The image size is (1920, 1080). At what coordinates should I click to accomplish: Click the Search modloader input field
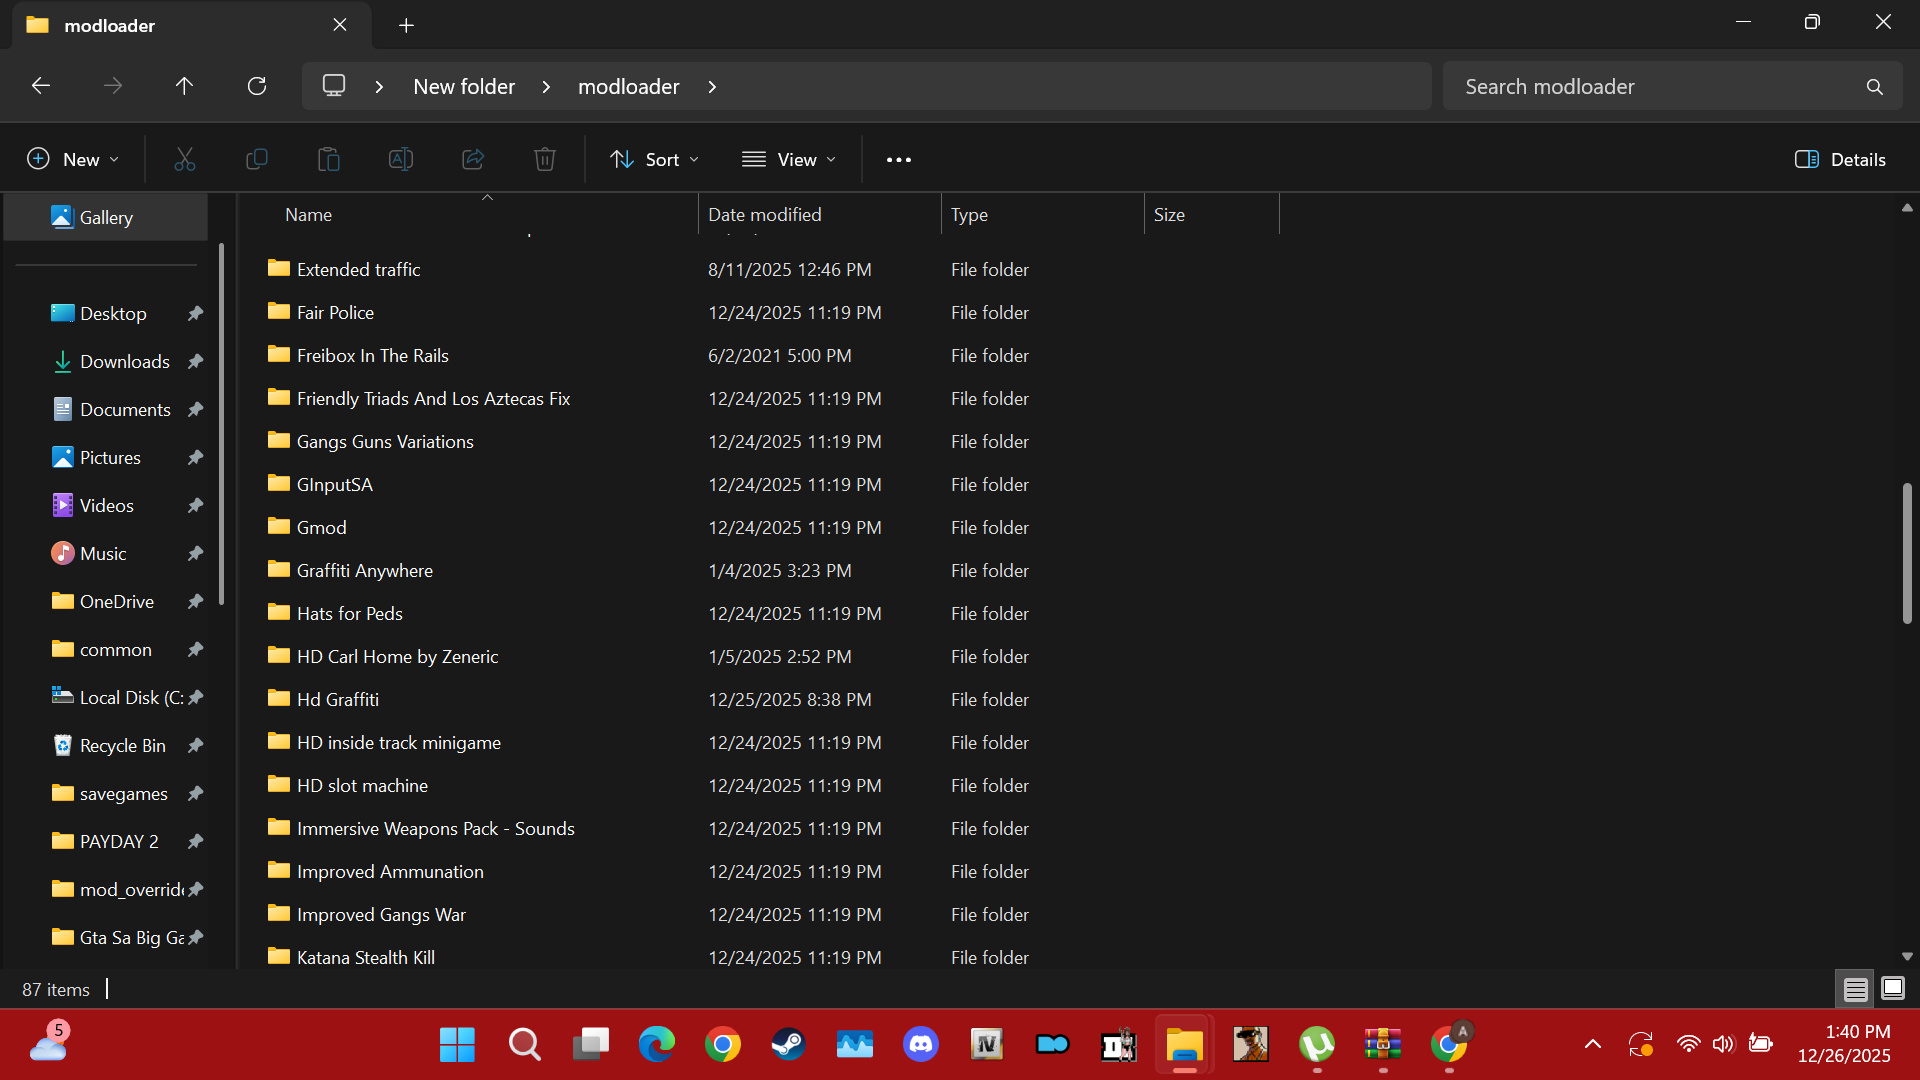[1650, 86]
